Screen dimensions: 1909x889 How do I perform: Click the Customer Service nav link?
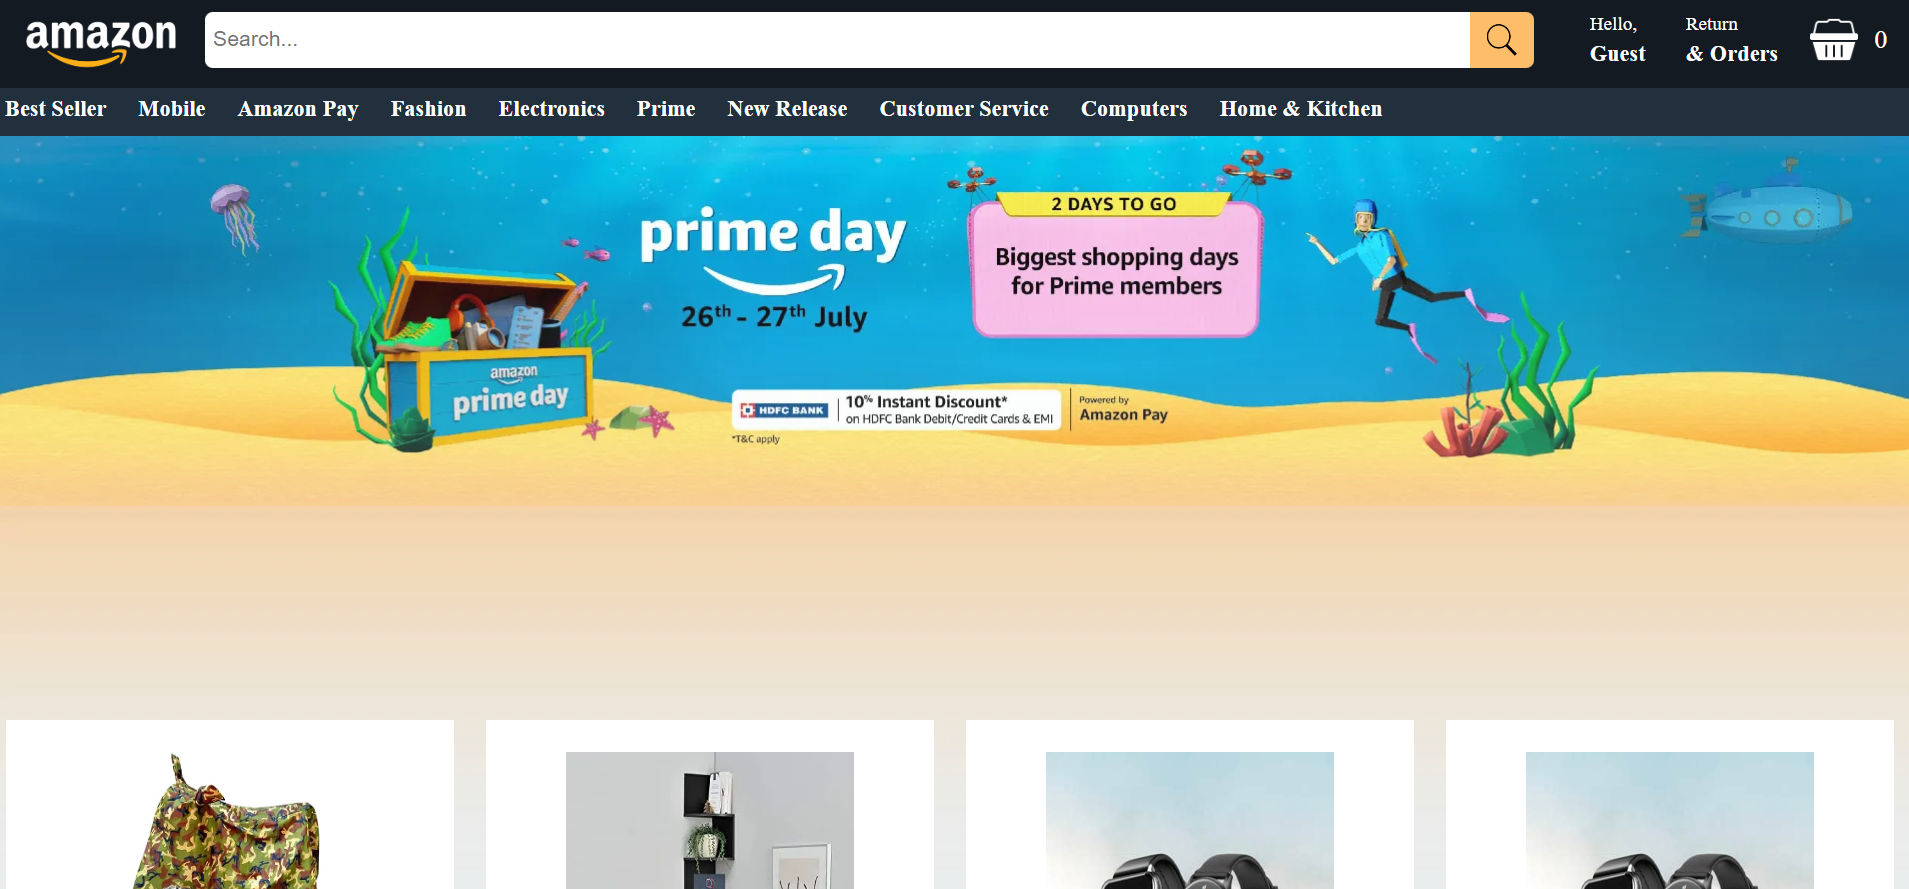coord(964,109)
